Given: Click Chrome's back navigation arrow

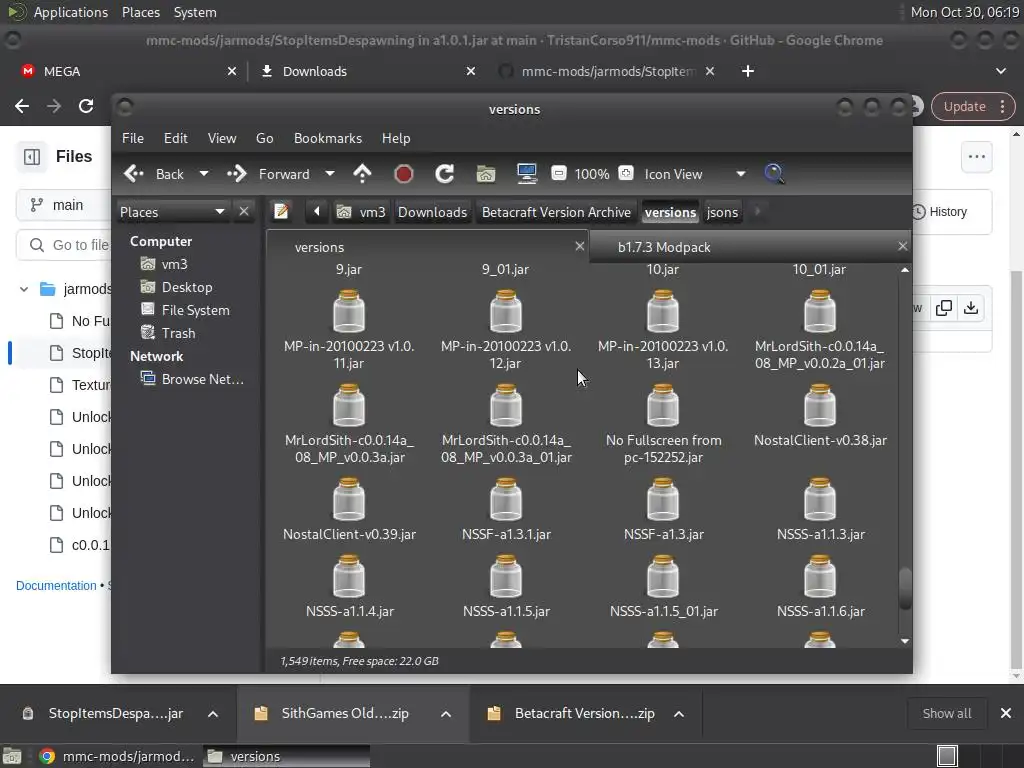Looking at the screenshot, I should pos(22,106).
